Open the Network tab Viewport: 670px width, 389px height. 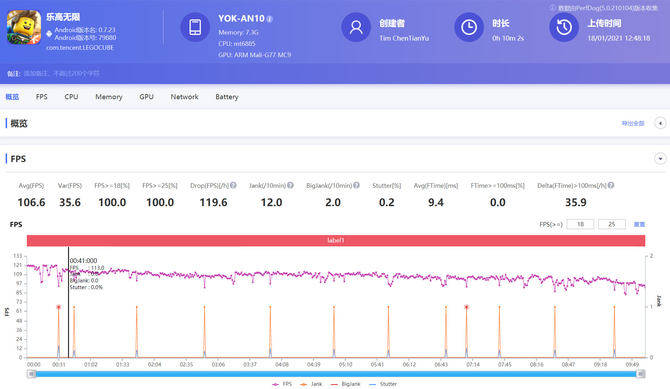point(185,97)
